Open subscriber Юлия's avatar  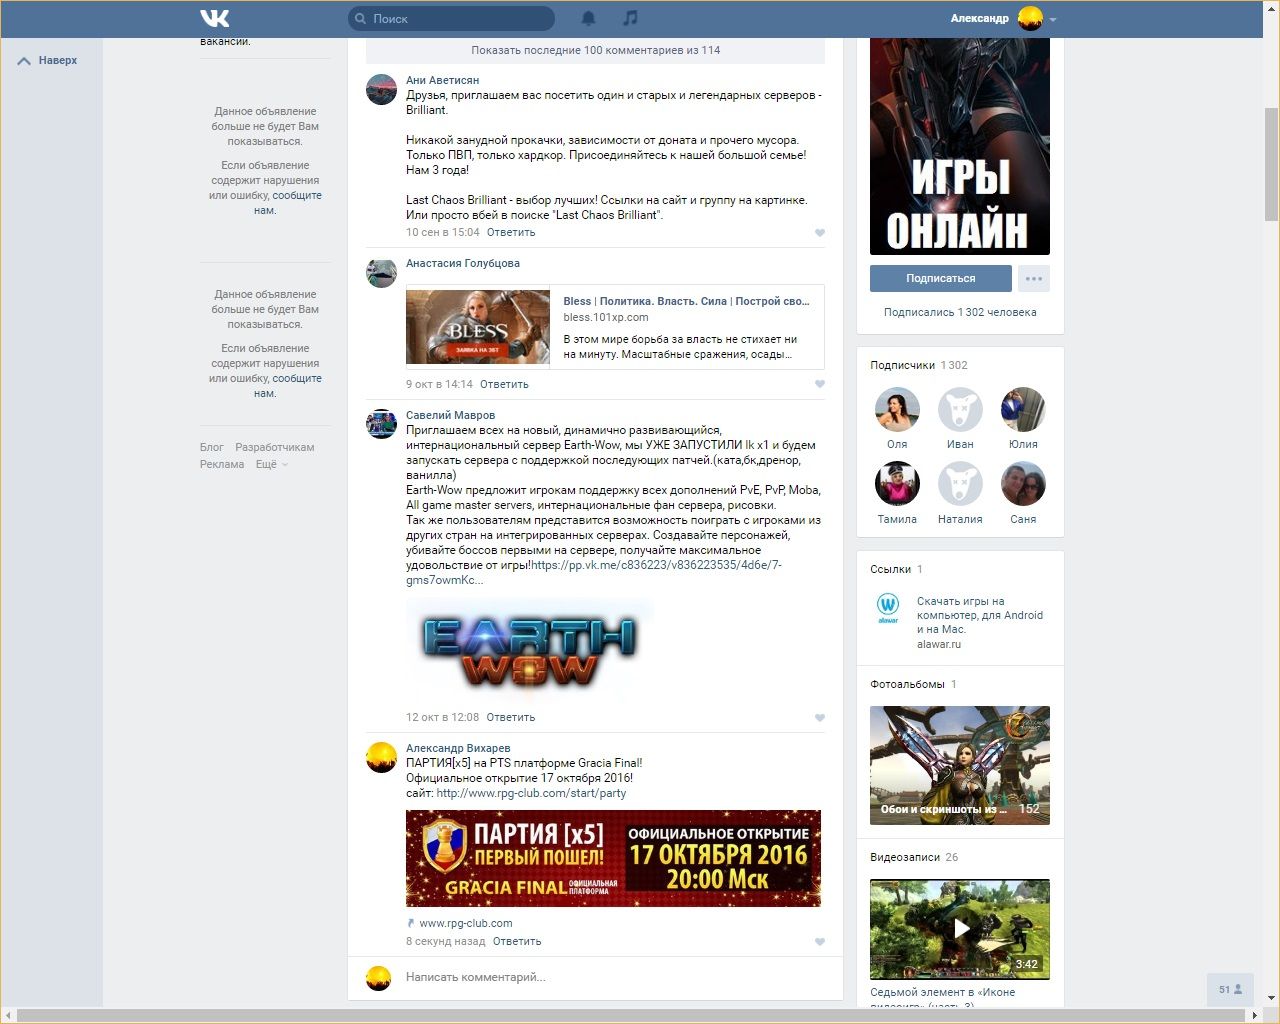1023,409
